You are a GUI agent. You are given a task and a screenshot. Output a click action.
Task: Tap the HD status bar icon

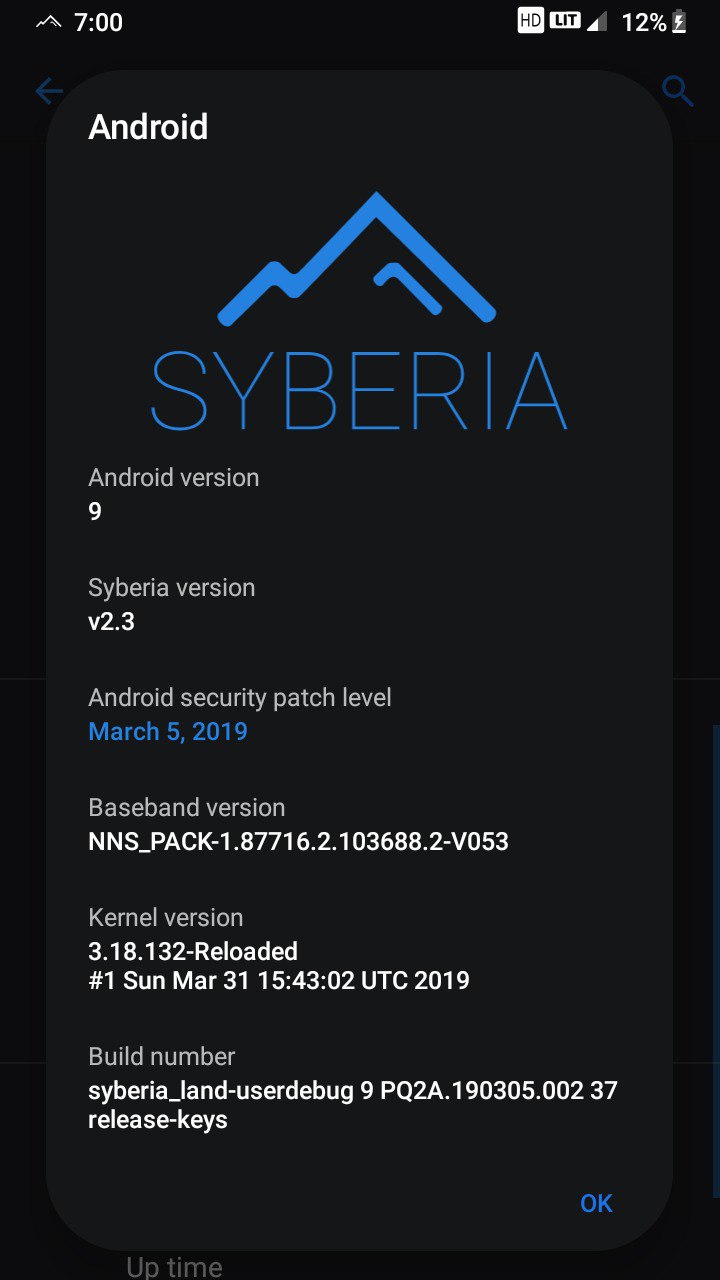(530, 21)
